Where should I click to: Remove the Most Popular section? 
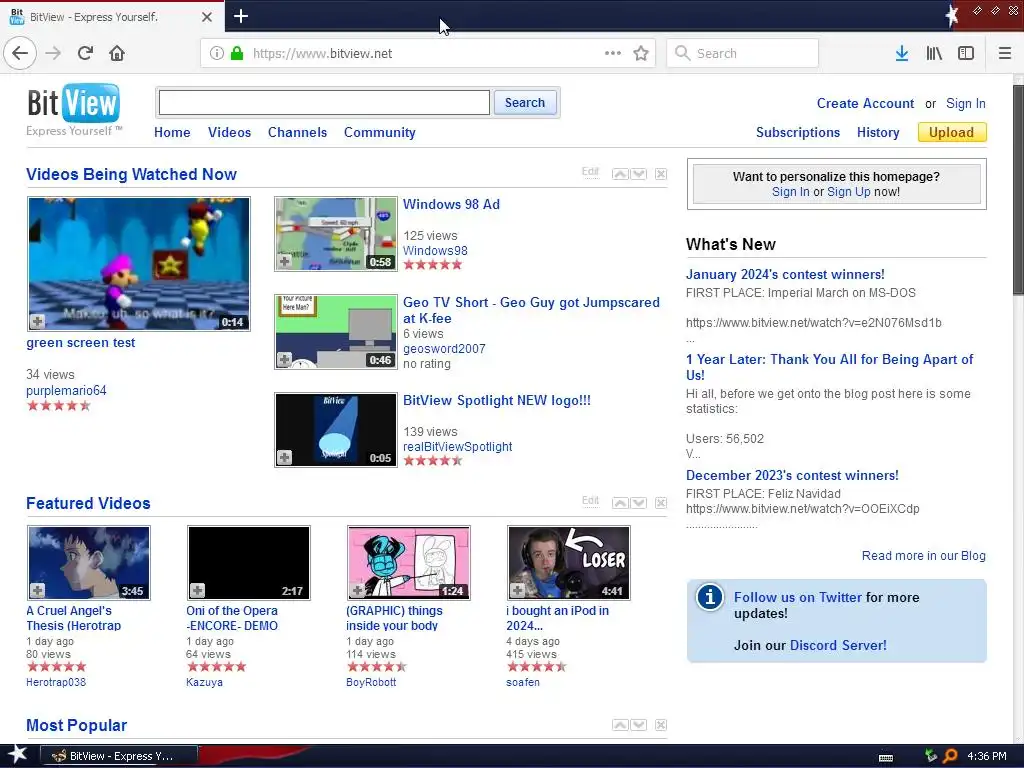(661, 725)
